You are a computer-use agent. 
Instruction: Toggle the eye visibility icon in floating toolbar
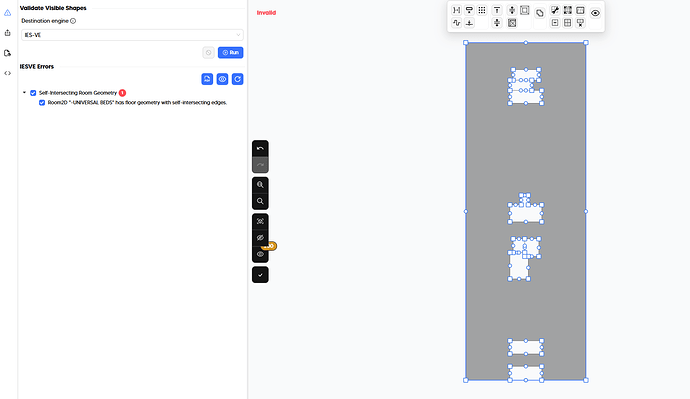(x=595, y=13)
